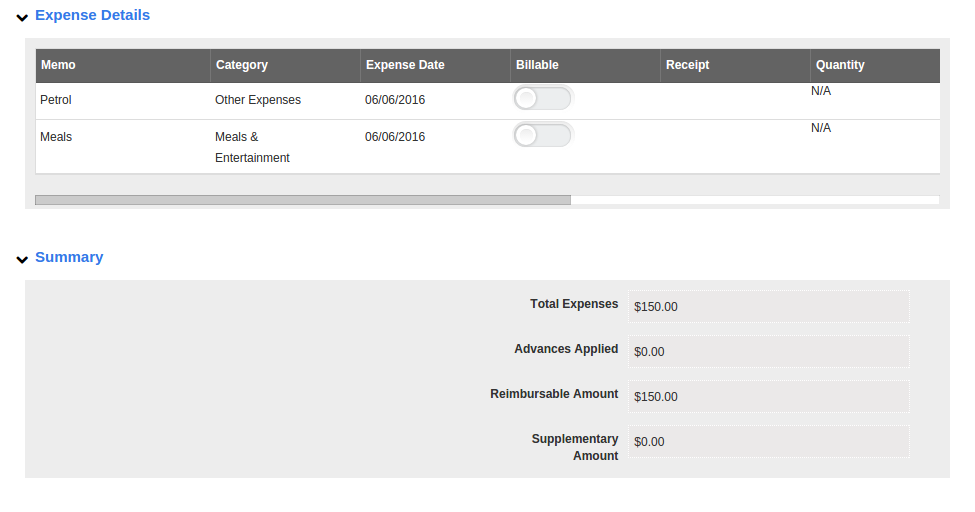975x512 pixels.
Task: Click the Receipt column header
Action: (687, 65)
